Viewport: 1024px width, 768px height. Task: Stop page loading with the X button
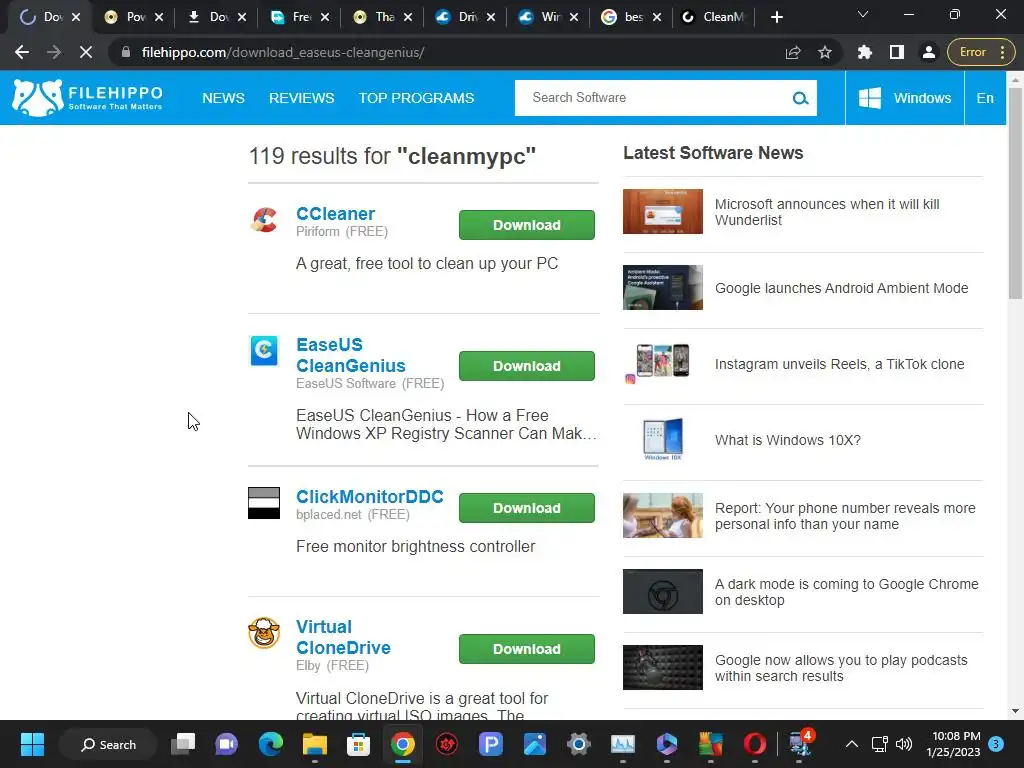[86, 52]
